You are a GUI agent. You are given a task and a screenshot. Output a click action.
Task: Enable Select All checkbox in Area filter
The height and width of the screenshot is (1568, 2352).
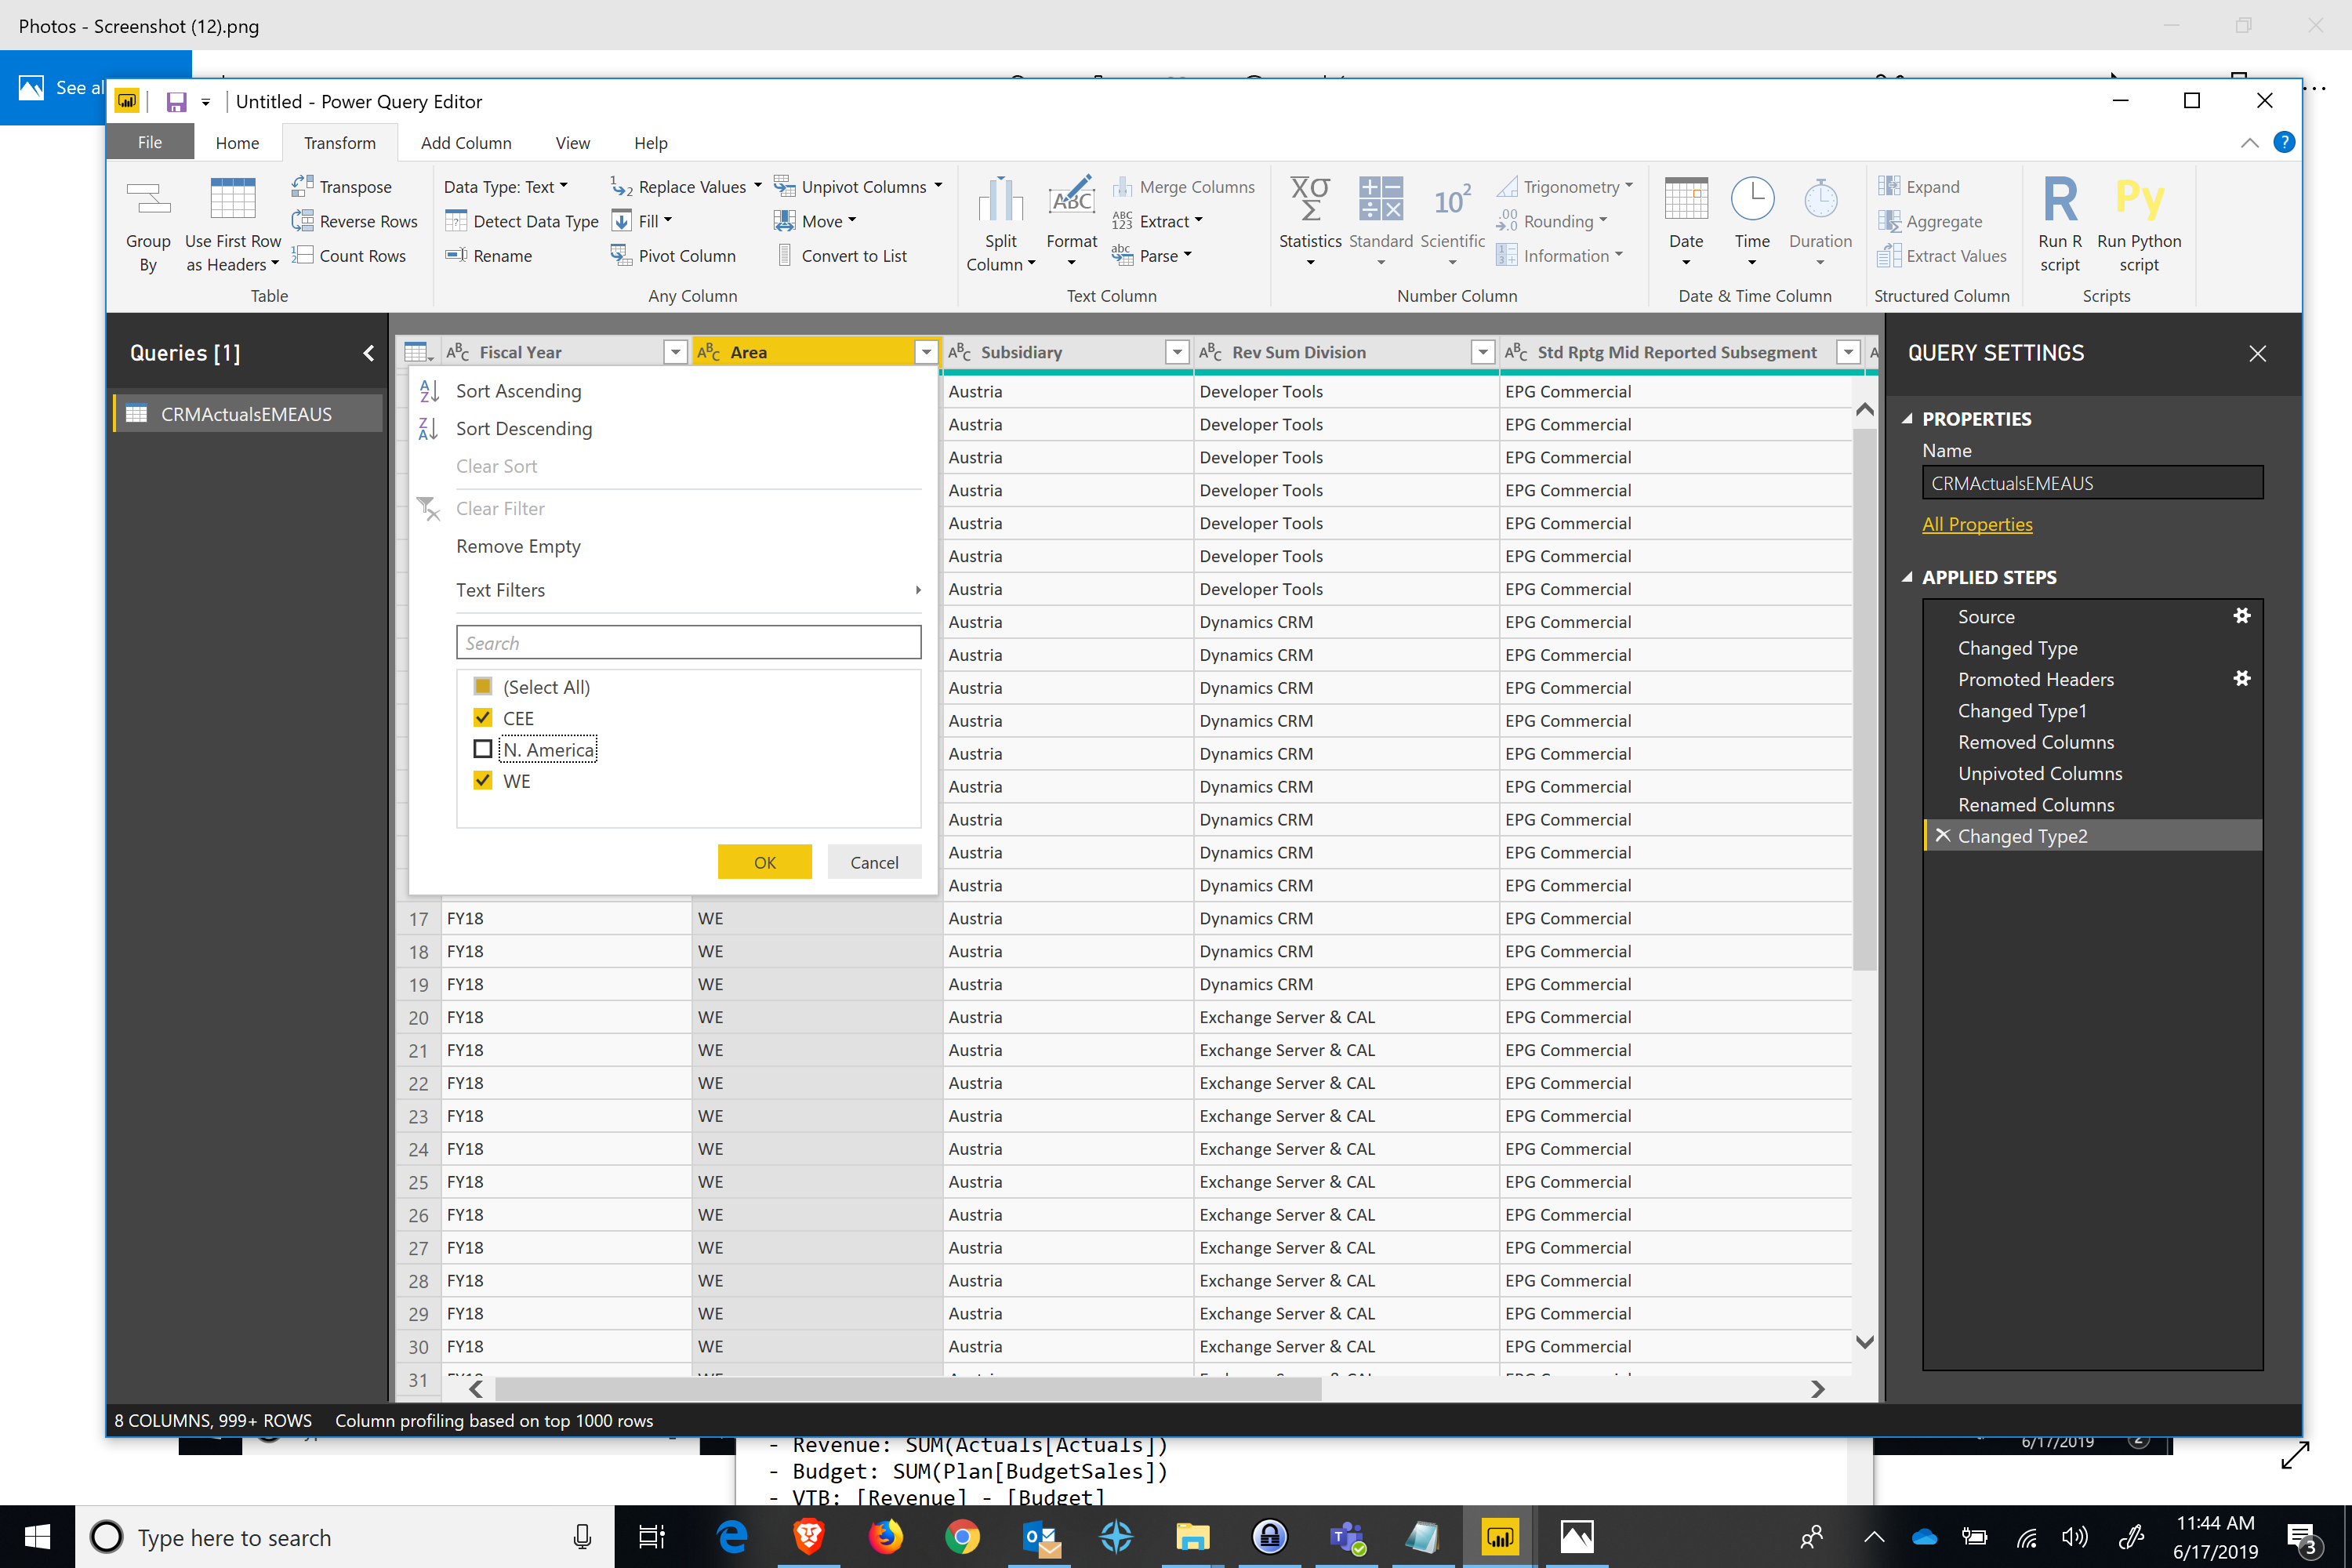click(x=483, y=684)
